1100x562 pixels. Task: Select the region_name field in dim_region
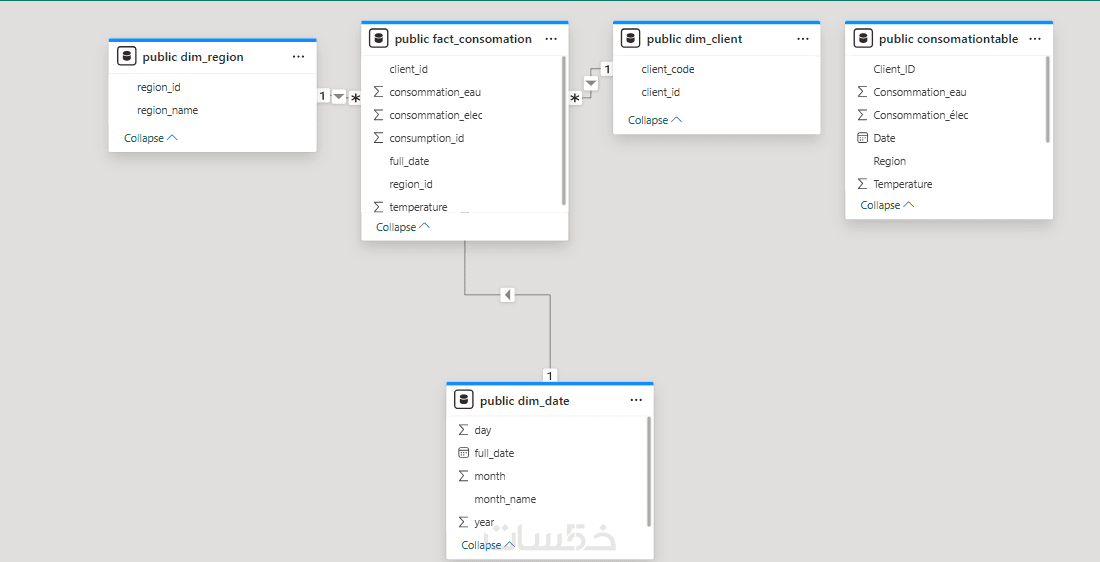[167, 110]
